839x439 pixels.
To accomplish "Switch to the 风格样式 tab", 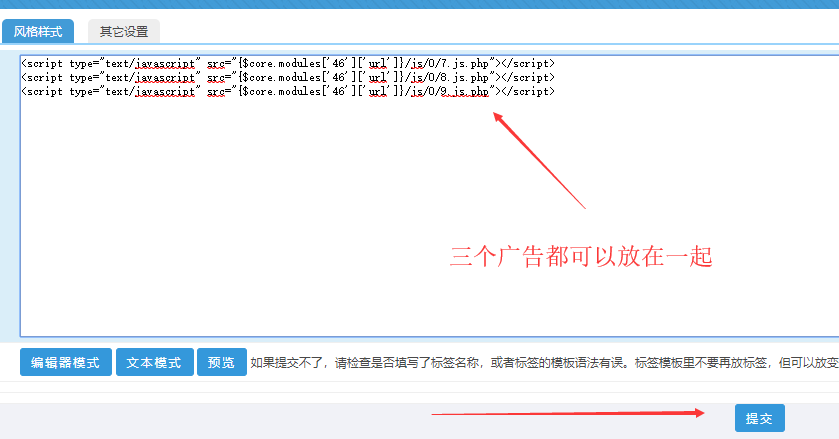I will pyautogui.click(x=38, y=31).
